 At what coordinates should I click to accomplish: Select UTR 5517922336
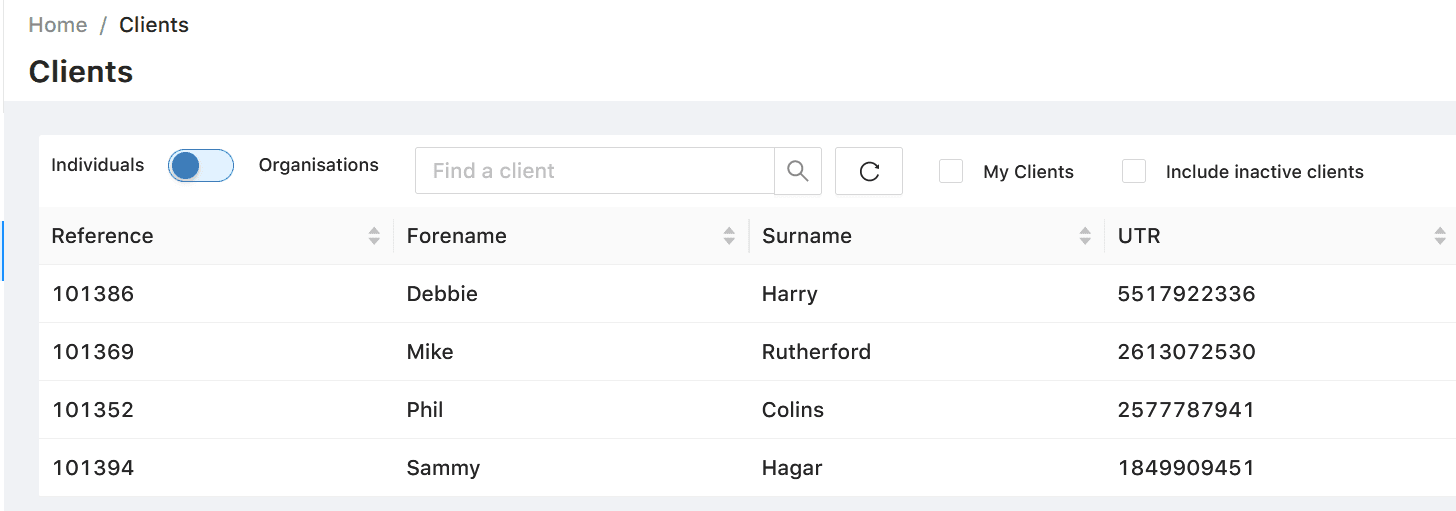pos(1186,294)
